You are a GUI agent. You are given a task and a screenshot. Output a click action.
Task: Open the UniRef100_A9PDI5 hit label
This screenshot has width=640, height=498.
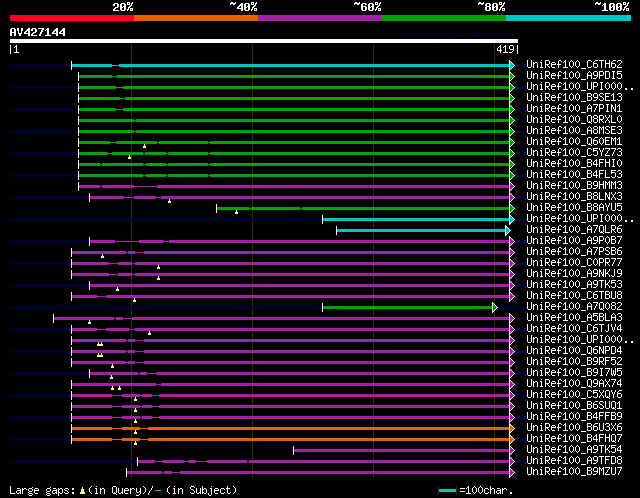(x=574, y=75)
